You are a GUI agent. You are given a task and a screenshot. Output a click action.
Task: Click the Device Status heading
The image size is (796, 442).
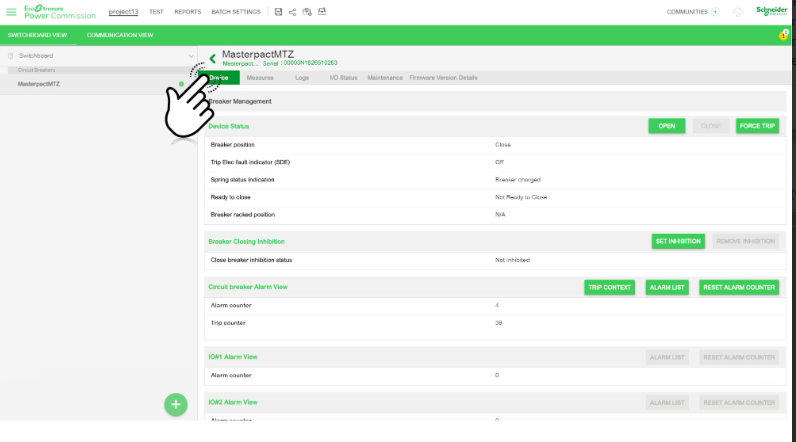click(228, 126)
